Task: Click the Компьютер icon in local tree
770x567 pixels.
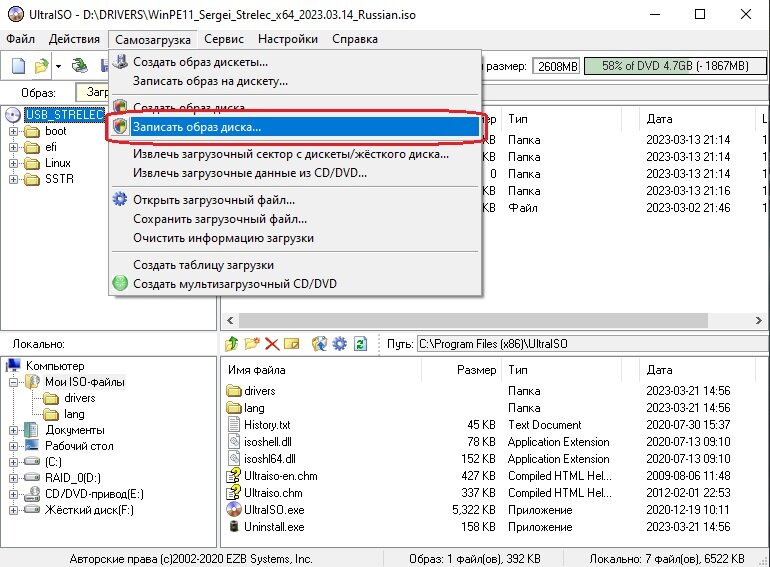Action: [x=13, y=365]
